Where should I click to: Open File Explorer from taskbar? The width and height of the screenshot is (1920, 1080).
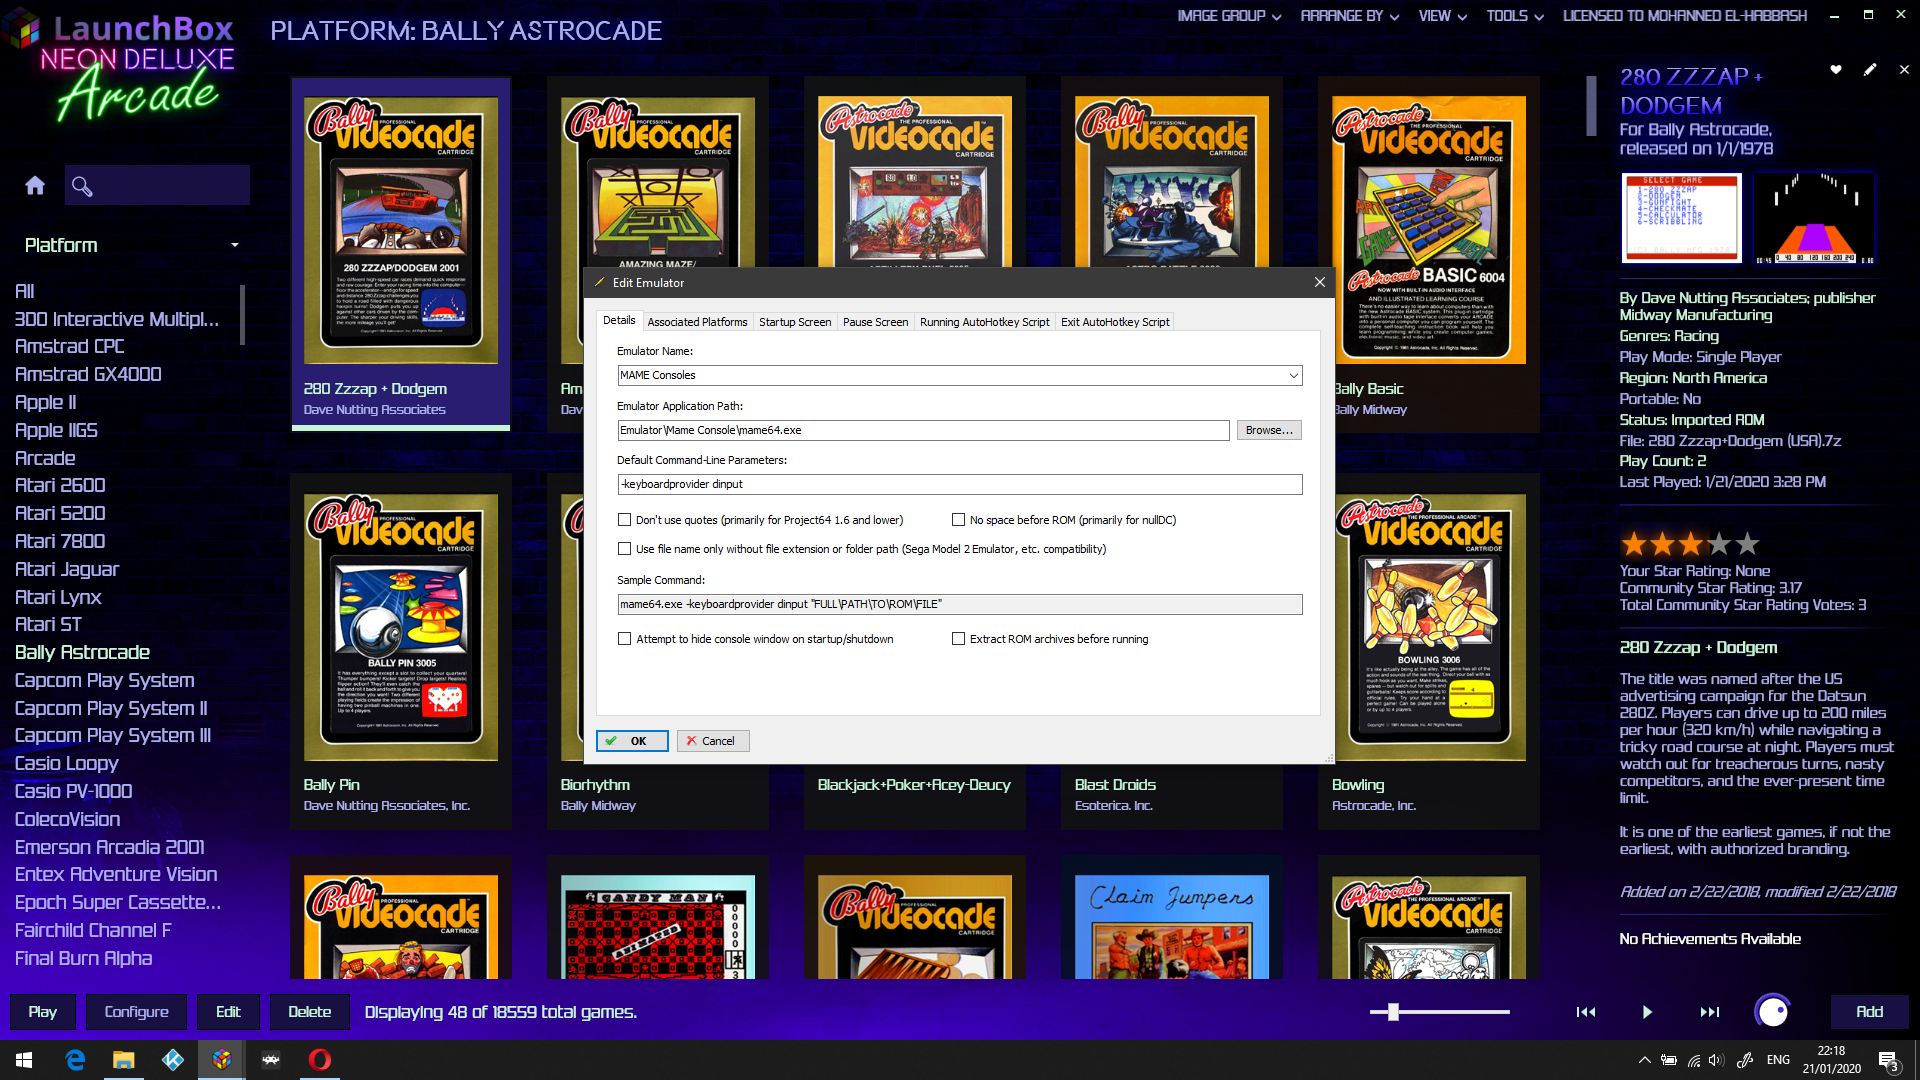click(124, 1060)
